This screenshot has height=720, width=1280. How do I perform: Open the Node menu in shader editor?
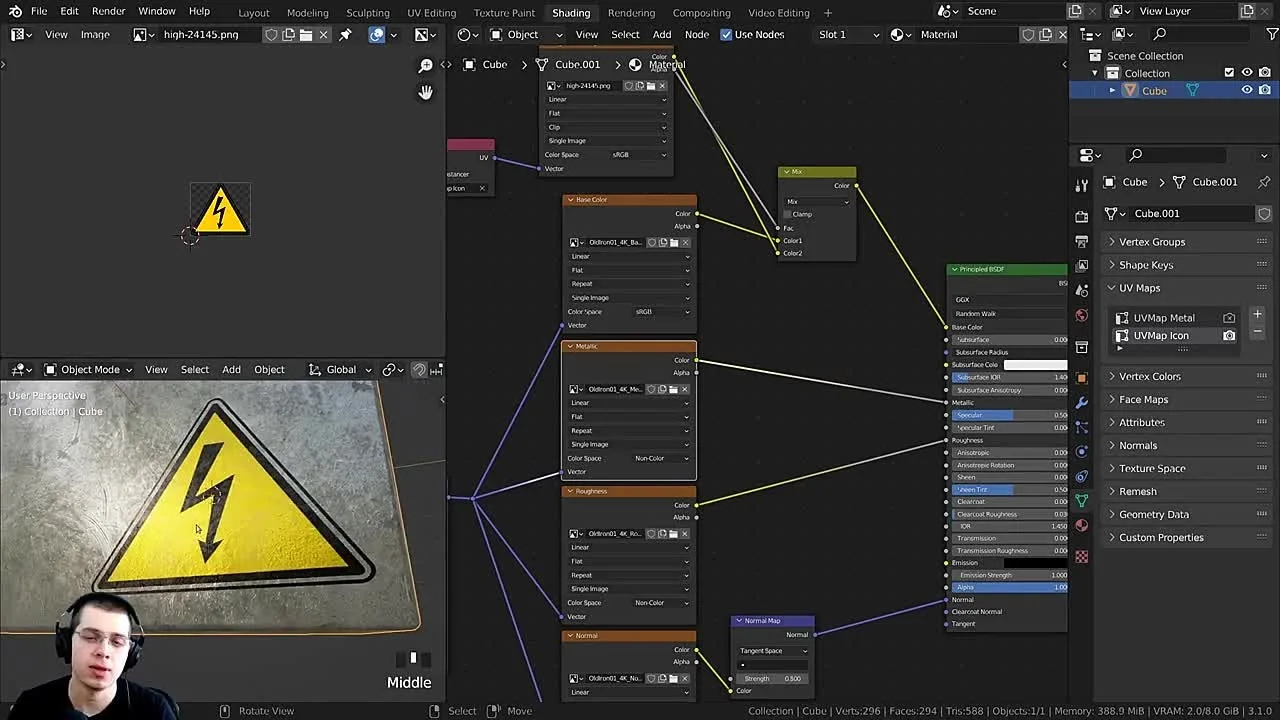[x=697, y=34]
